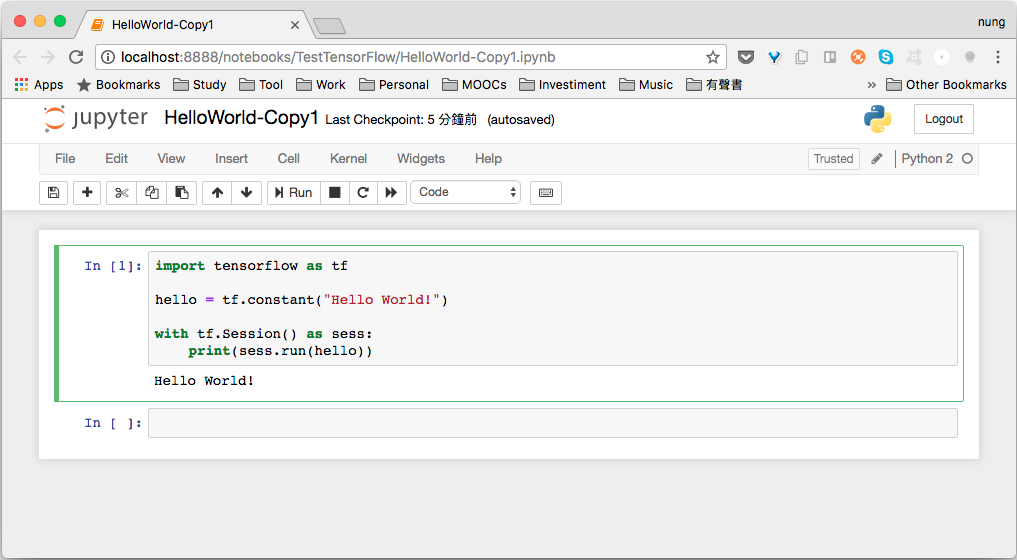Interrupt the kernel with stop icon

pyautogui.click(x=335, y=193)
